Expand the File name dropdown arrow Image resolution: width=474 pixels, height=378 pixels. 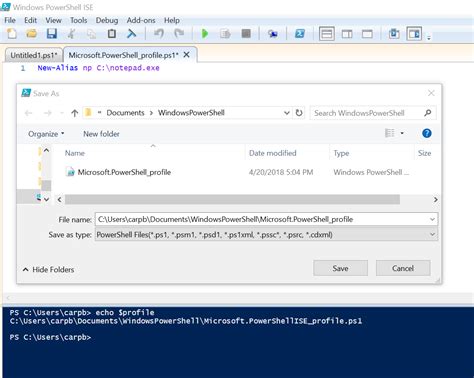tap(432, 219)
